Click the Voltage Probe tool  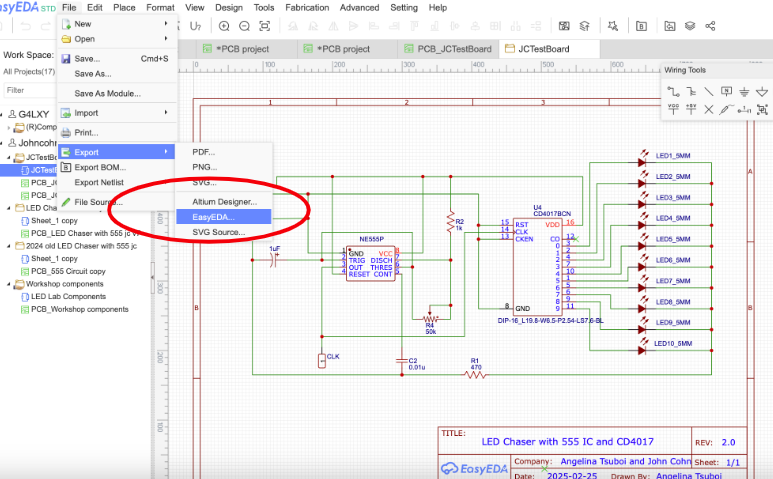point(727,108)
